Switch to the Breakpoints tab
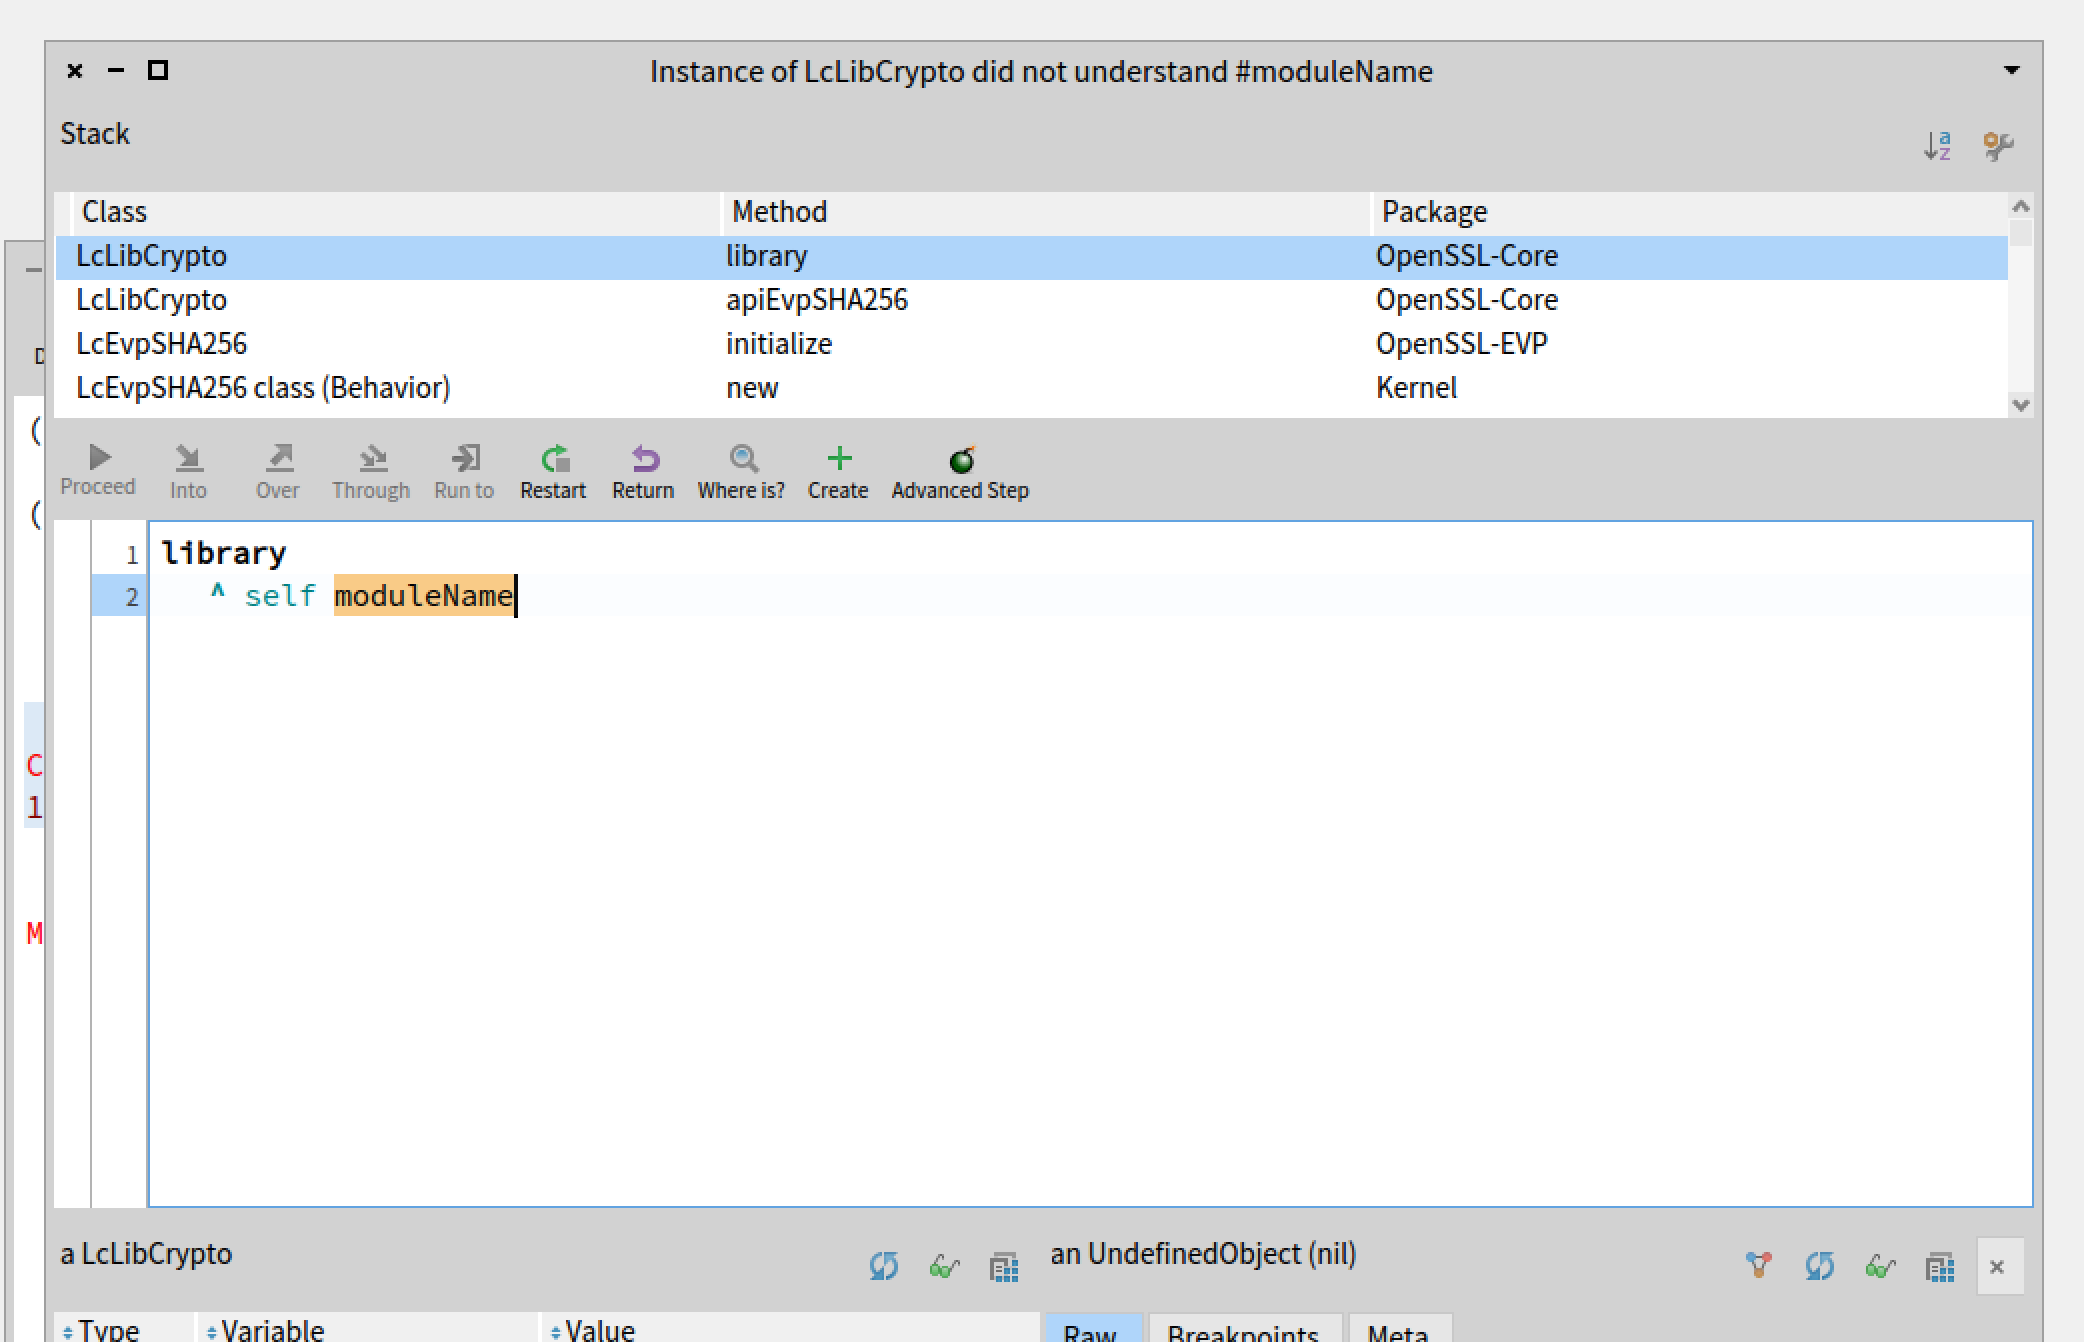Image resolution: width=2084 pixels, height=1342 pixels. pyautogui.click(x=1243, y=1331)
